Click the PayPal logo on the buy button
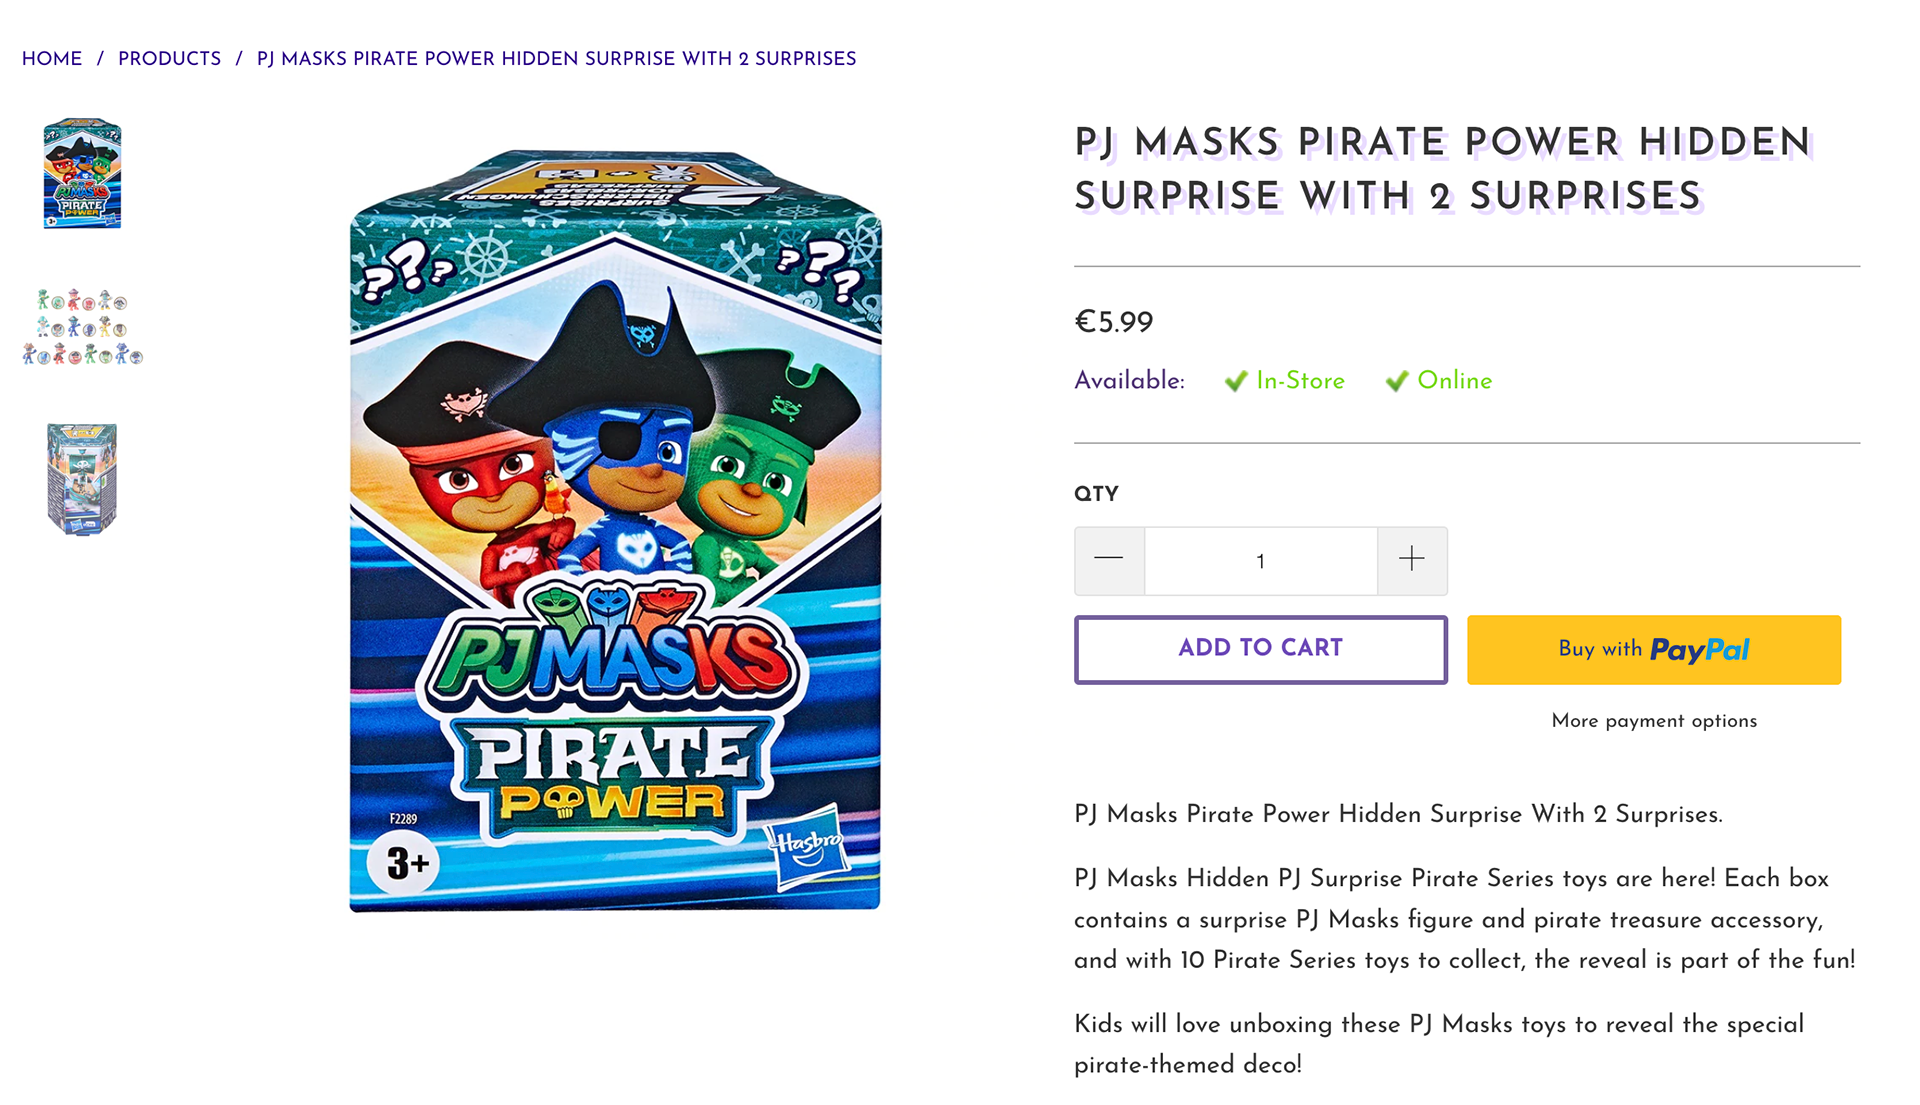This screenshot has height=1105, width=1920. pos(1699,650)
